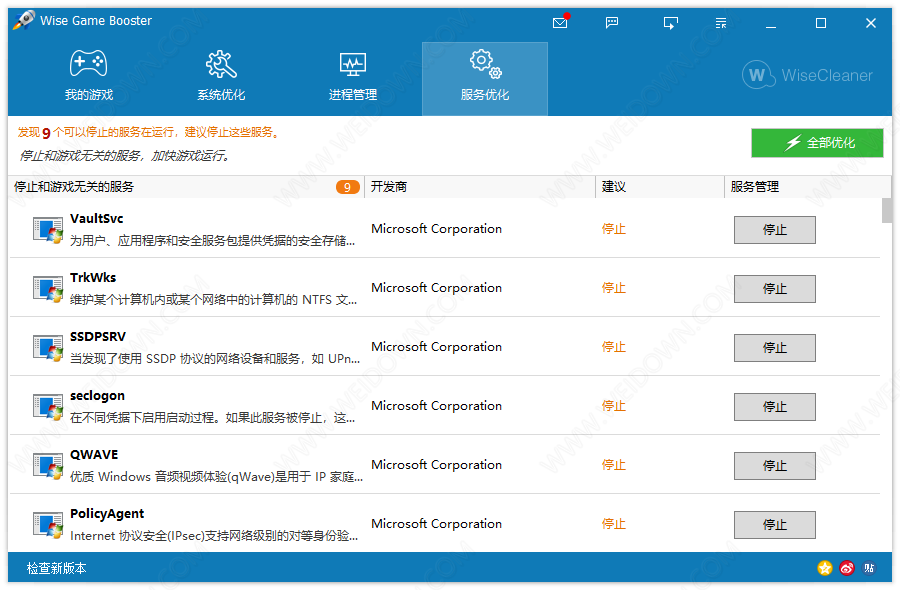
Task: Click Microsoft Corporation in QWAVE row
Action: [x=436, y=465]
